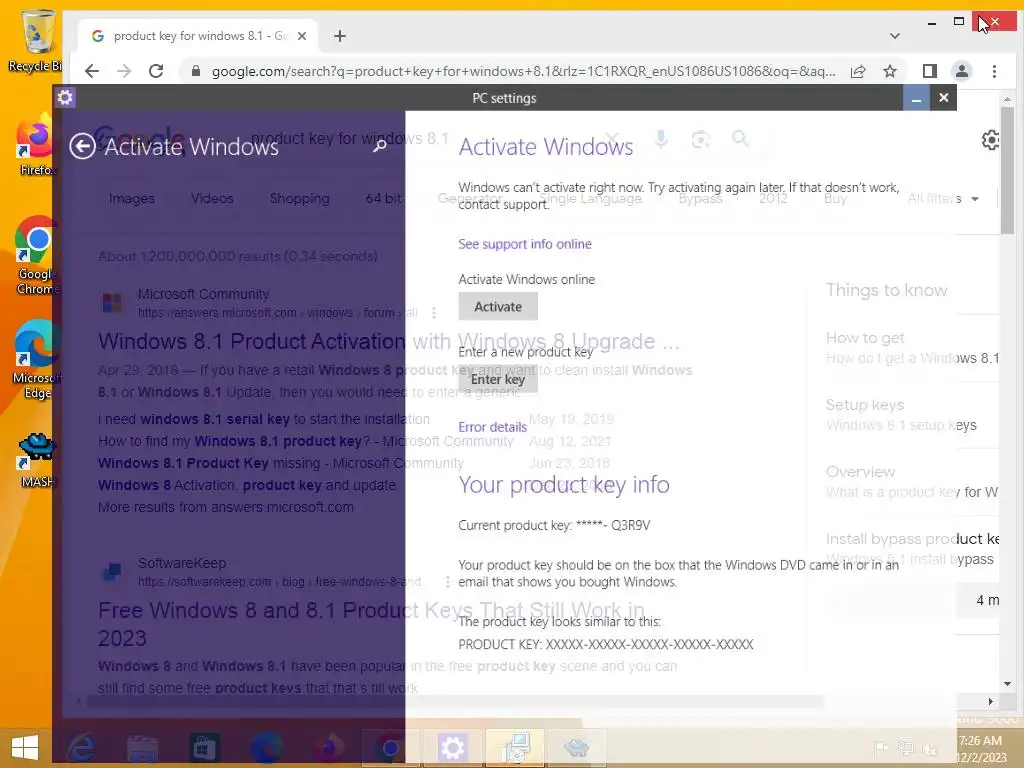Screen dimensions: 1024x768
Task: Click the Activate button
Action: point(498,306)
